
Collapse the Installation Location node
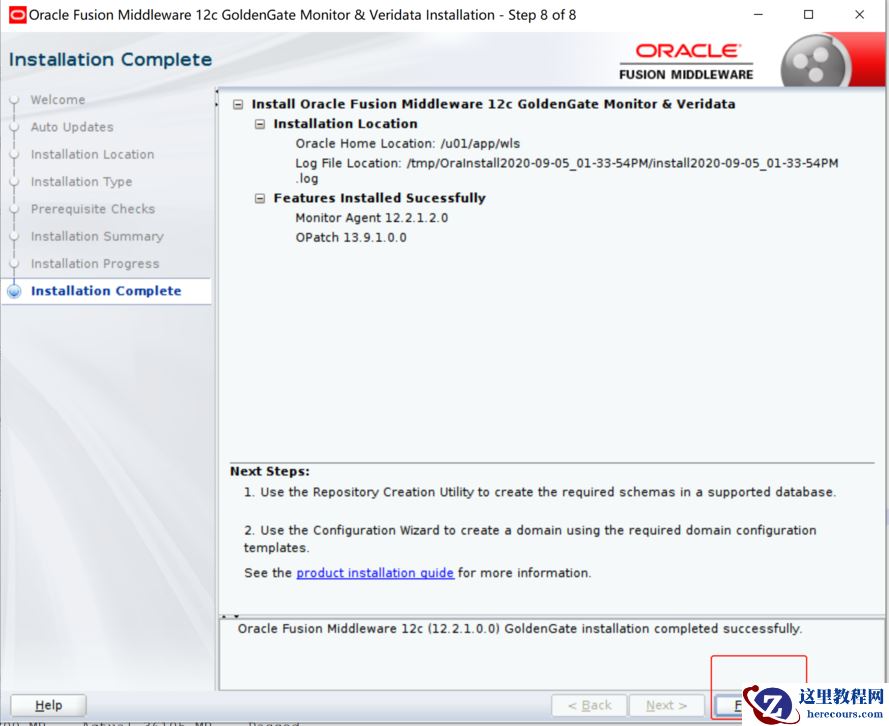point(260,124)
